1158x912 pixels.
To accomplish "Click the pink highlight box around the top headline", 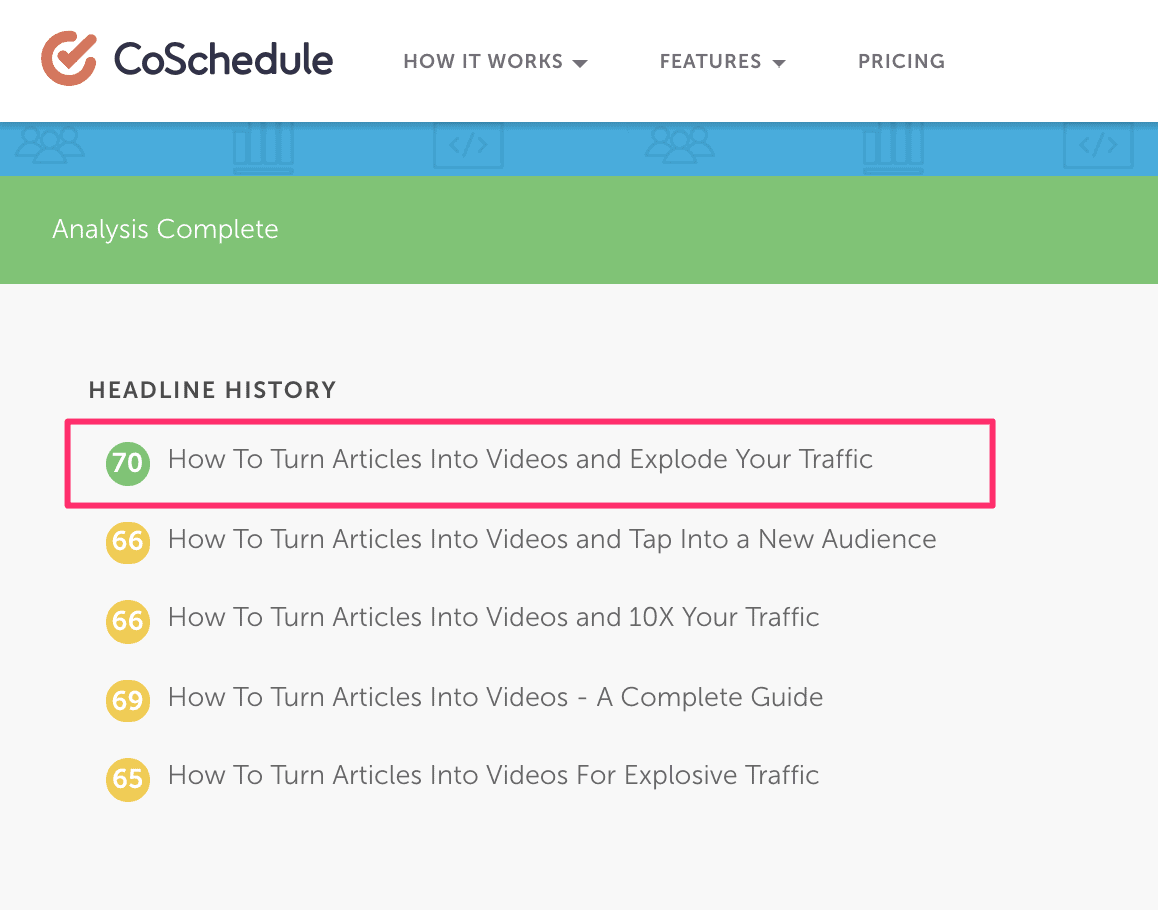I will point(530,418).
